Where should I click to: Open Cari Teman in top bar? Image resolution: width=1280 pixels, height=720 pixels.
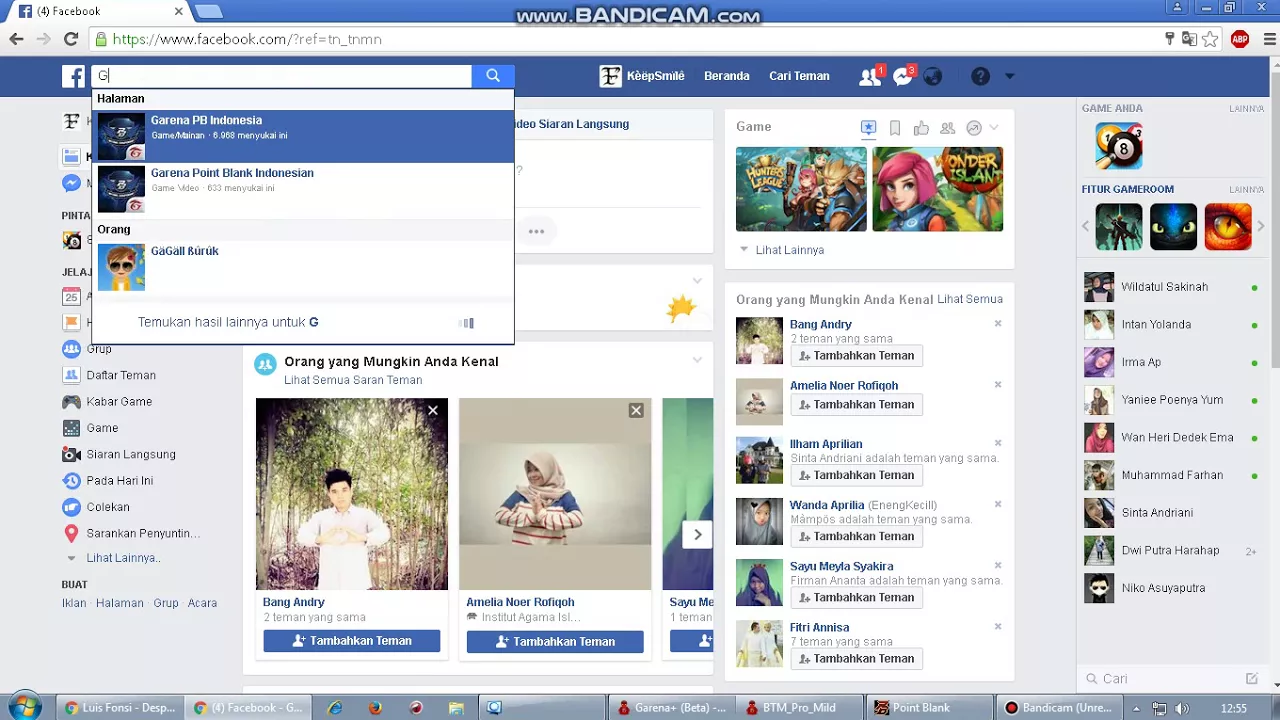point(799,76)
